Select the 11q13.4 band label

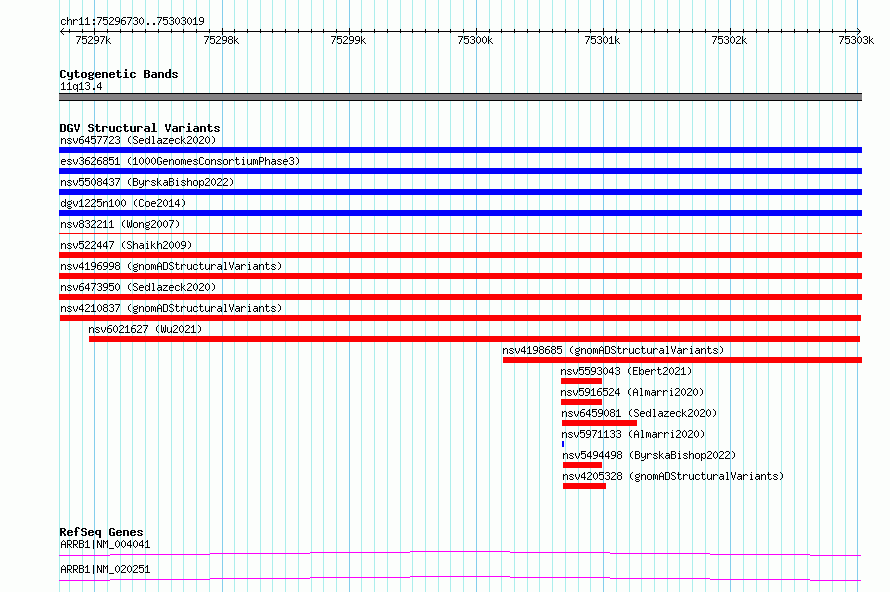point(81,86)
